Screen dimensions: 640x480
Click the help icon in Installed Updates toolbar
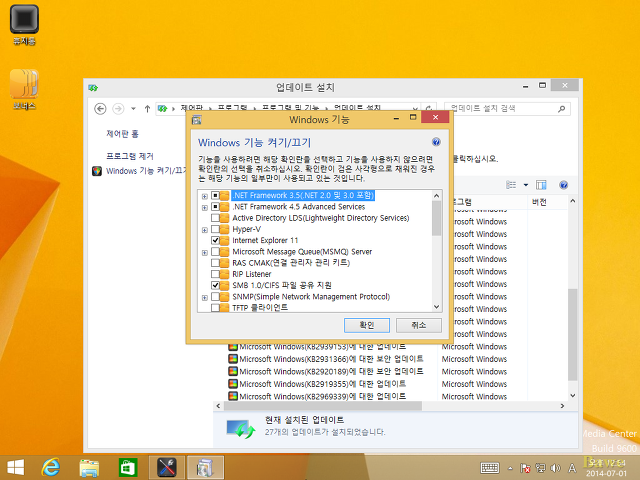pyautogui.click(x=563, y=185)
